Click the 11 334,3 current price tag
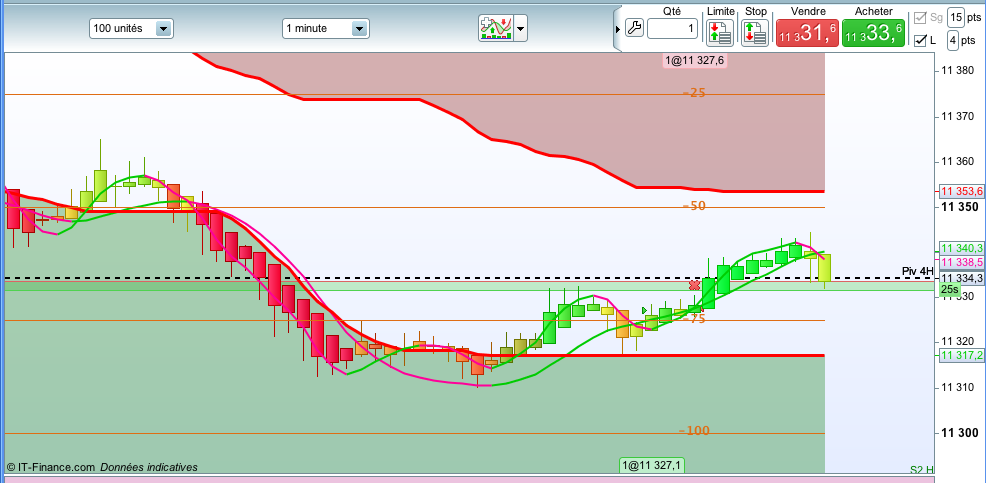Image resolution: width=986 pixels, height=483 pixels. pos(961,278)
